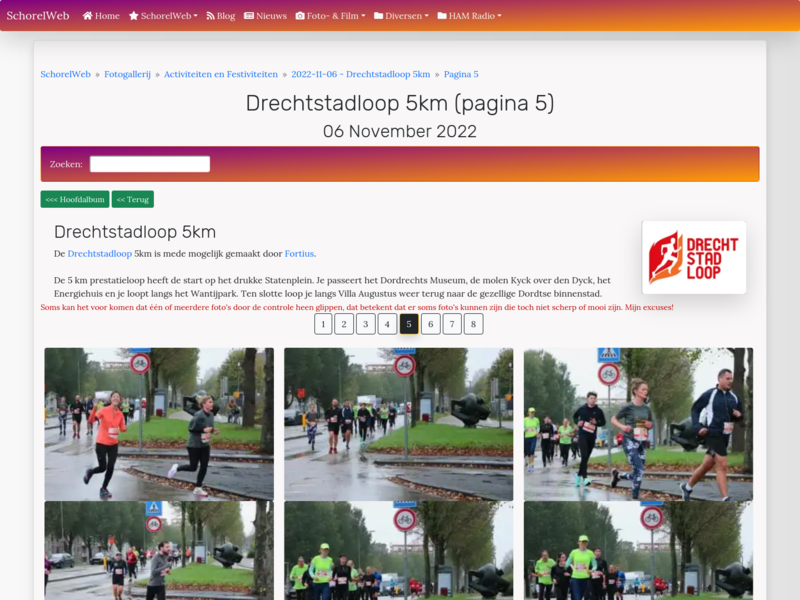This screenshot has height=600, width=800.
Task: Open 2022-11-06 - Drechtstadloop 5km breadcrumb
Action: pyautogui.click(x=361, y=74)
